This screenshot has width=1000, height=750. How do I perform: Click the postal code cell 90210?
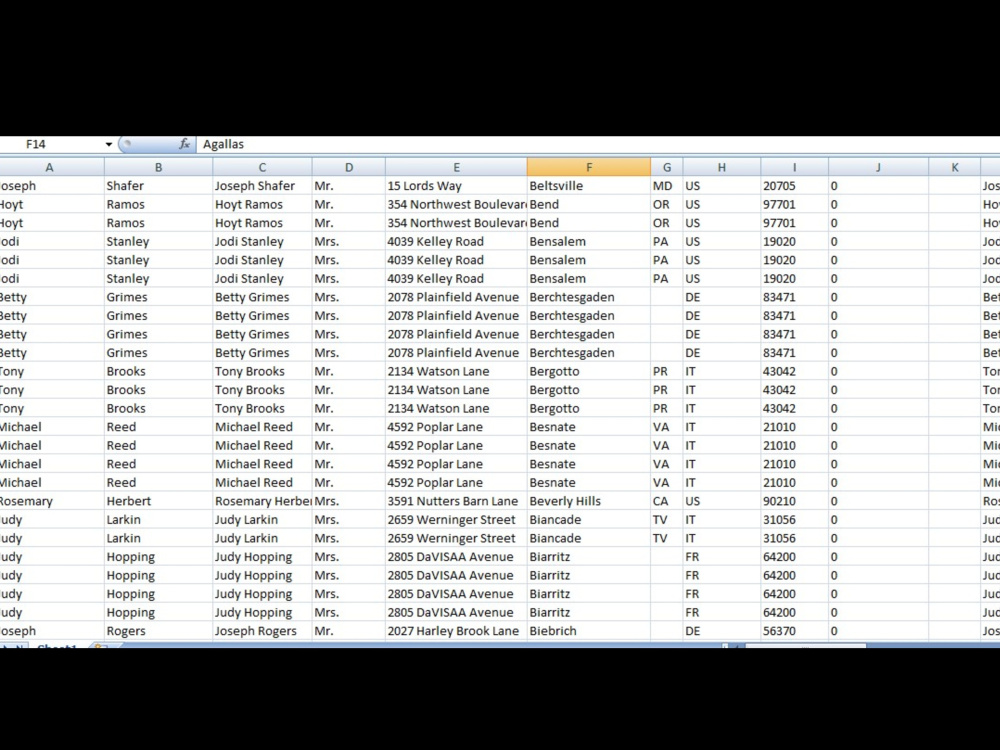pyautogui.click(x=795, y=501)
